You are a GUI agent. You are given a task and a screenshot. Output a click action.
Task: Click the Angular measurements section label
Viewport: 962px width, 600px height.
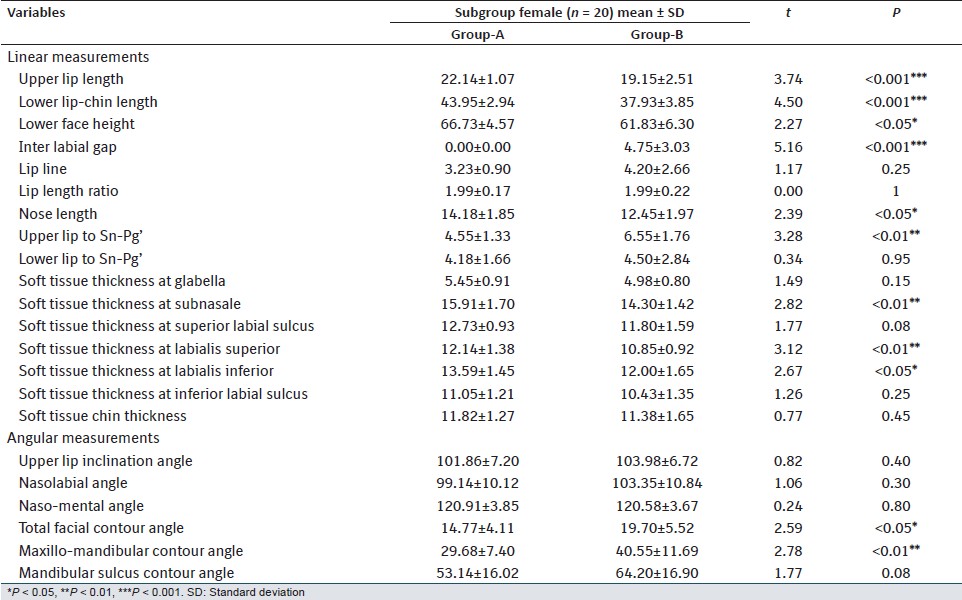pos(85,438)
